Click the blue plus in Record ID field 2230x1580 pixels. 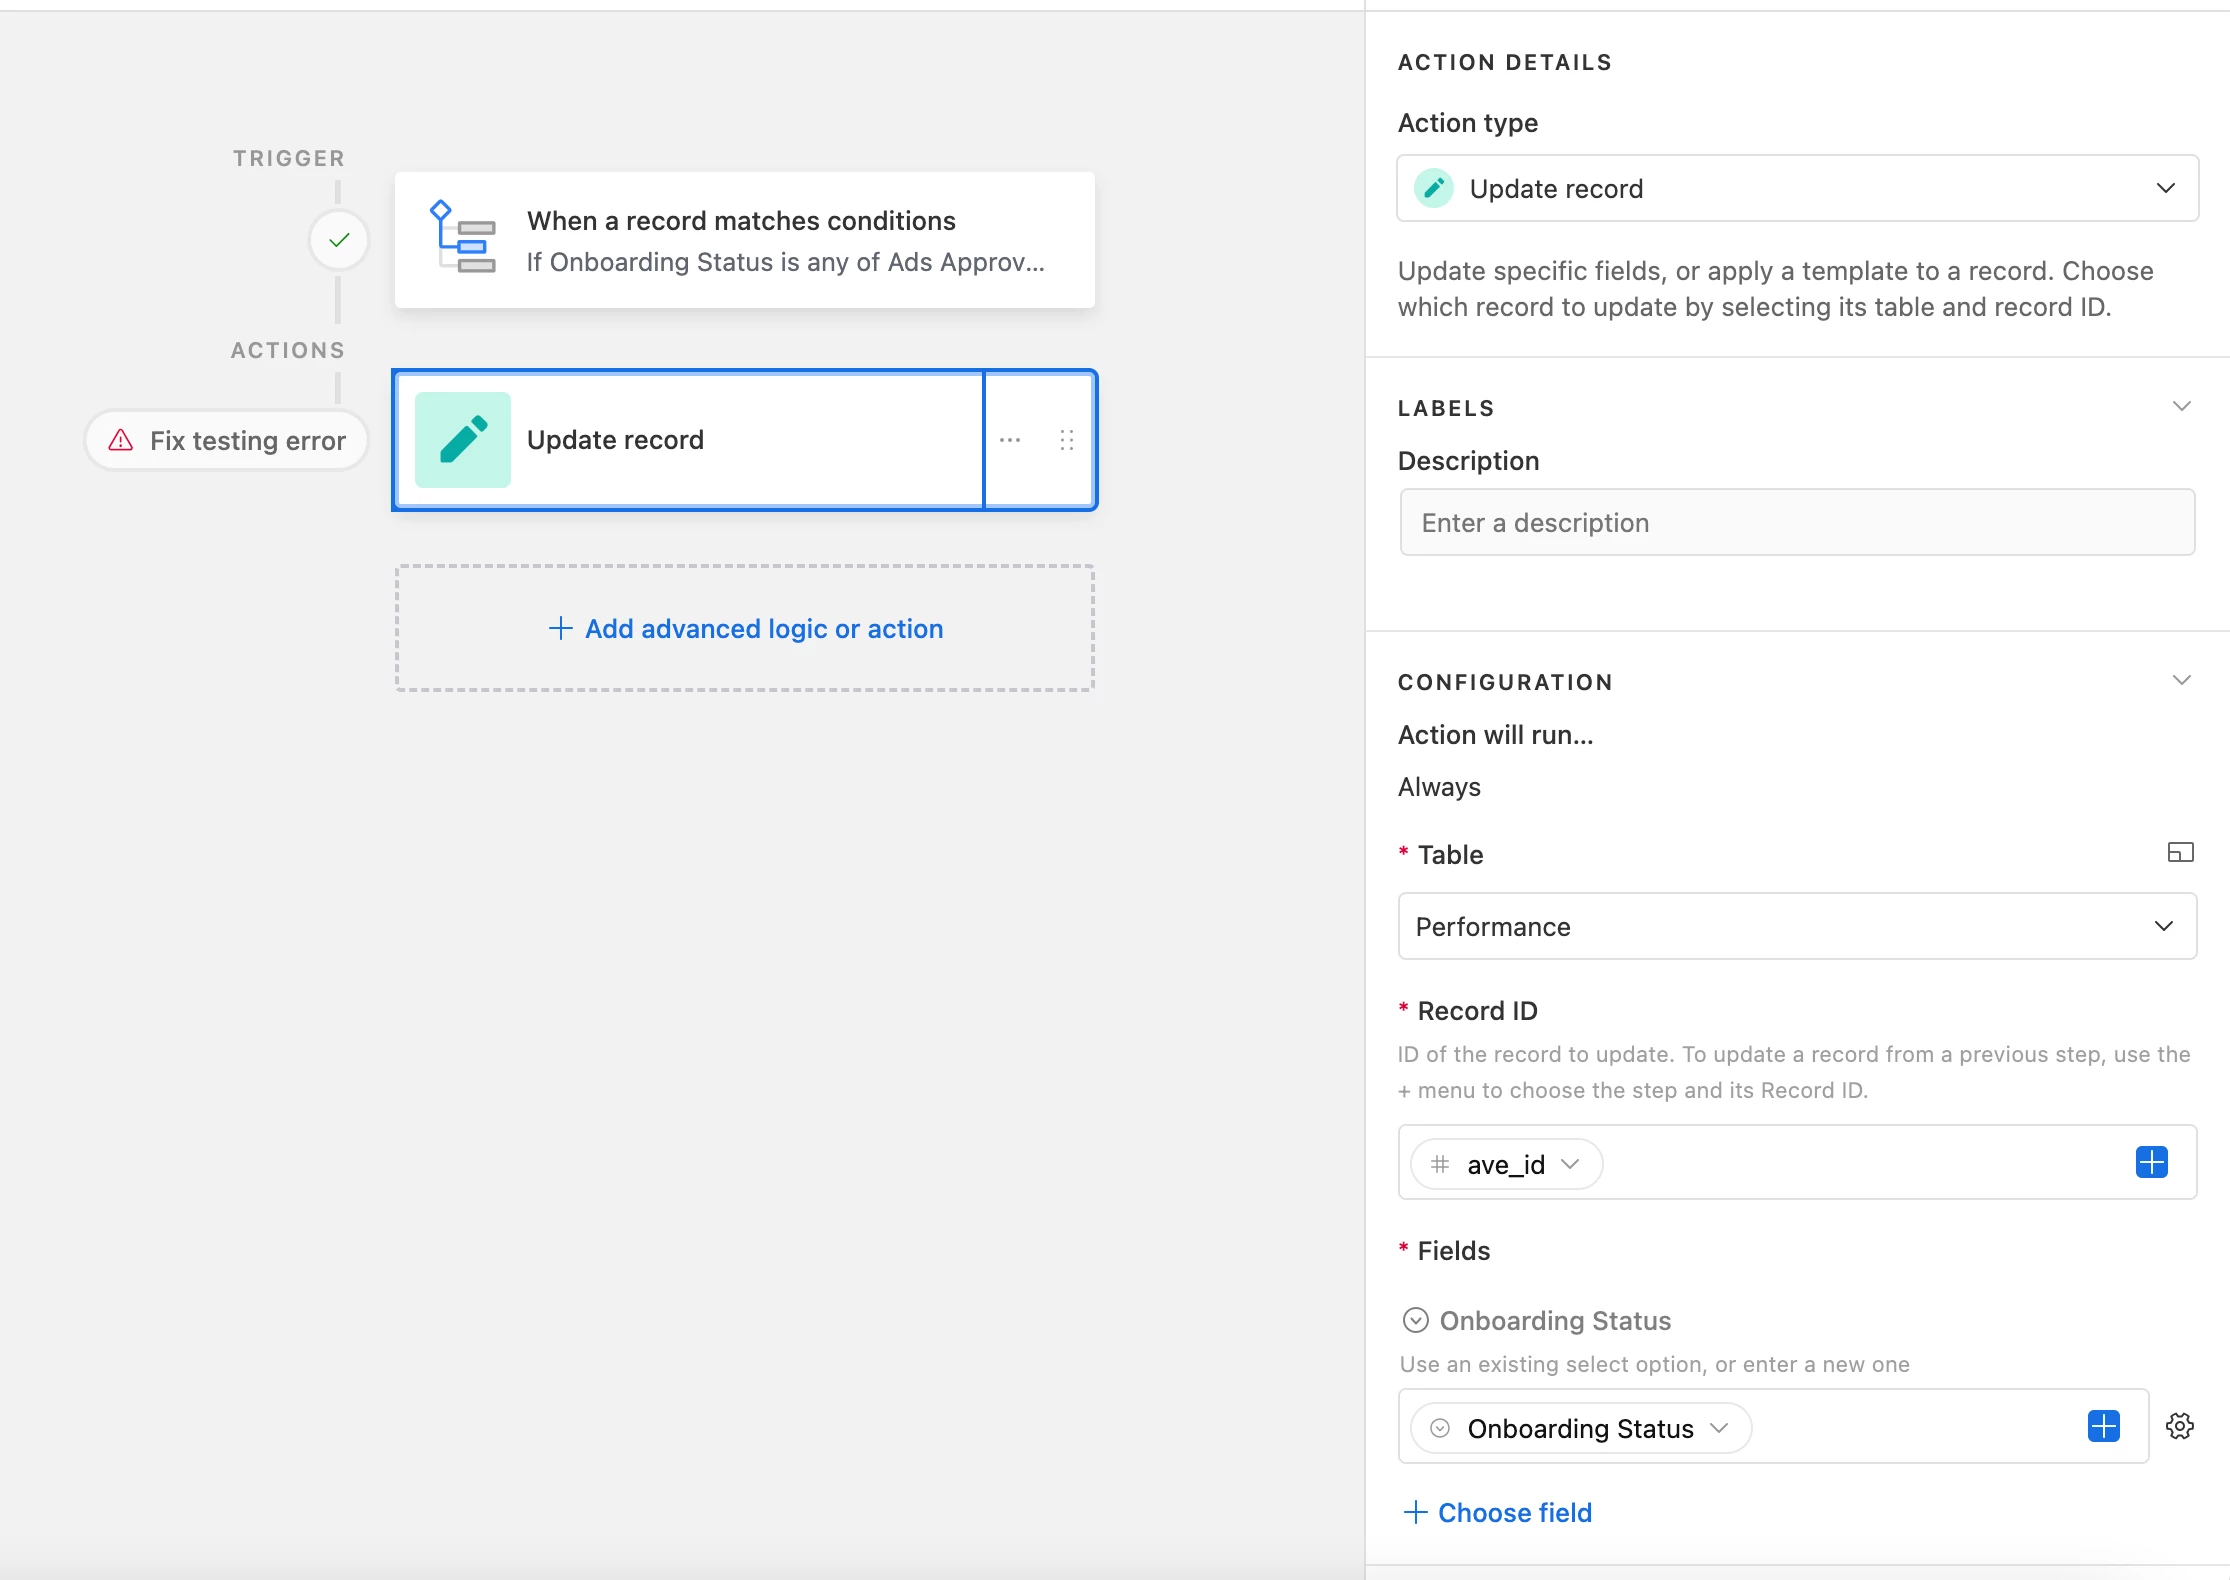[x=2151, y=1162]
